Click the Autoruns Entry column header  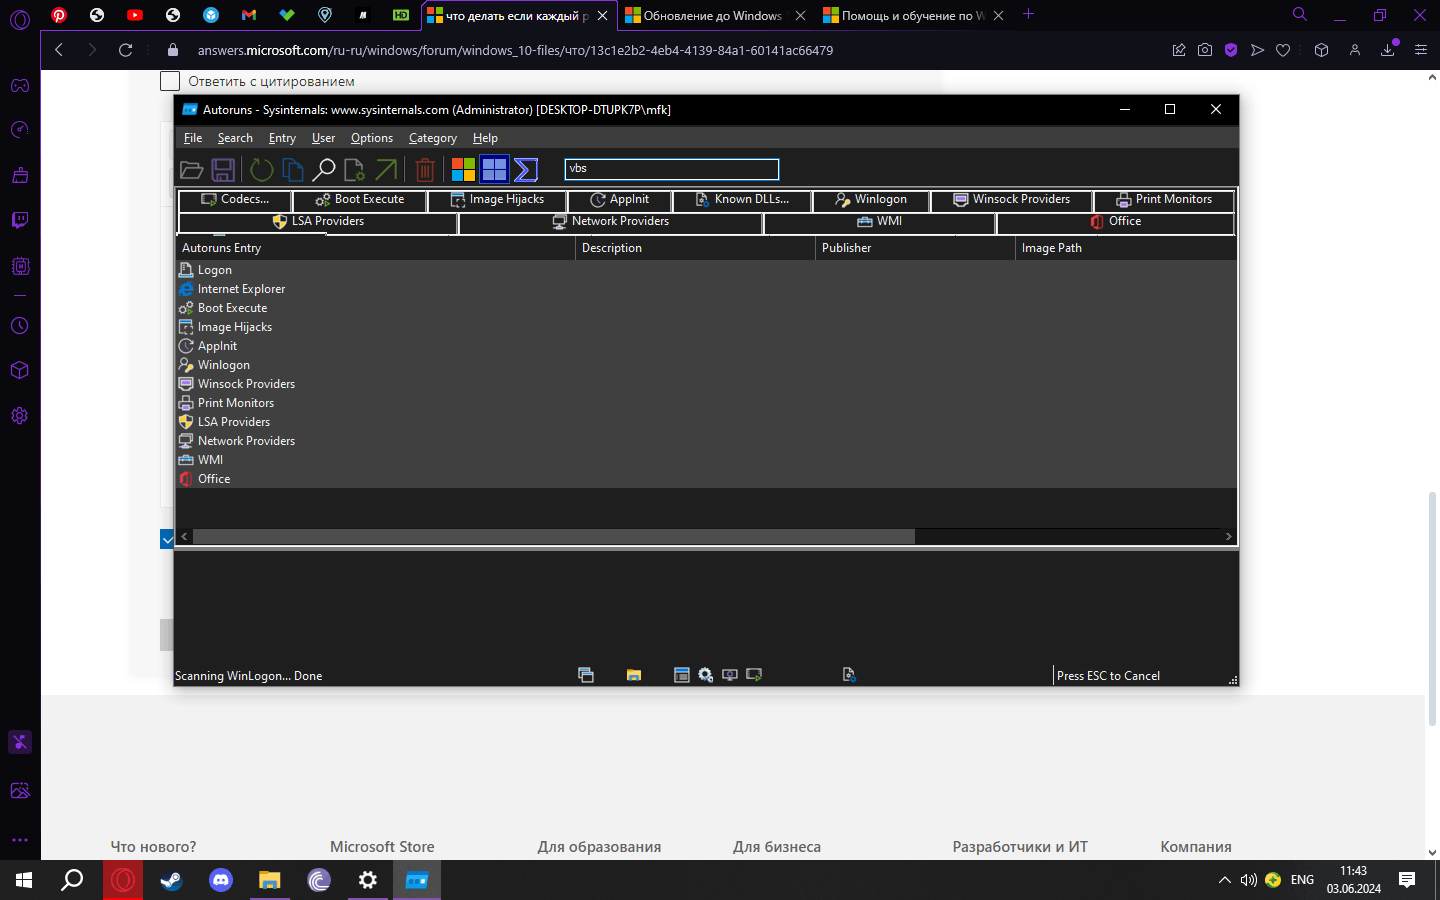tap(376, 248)
